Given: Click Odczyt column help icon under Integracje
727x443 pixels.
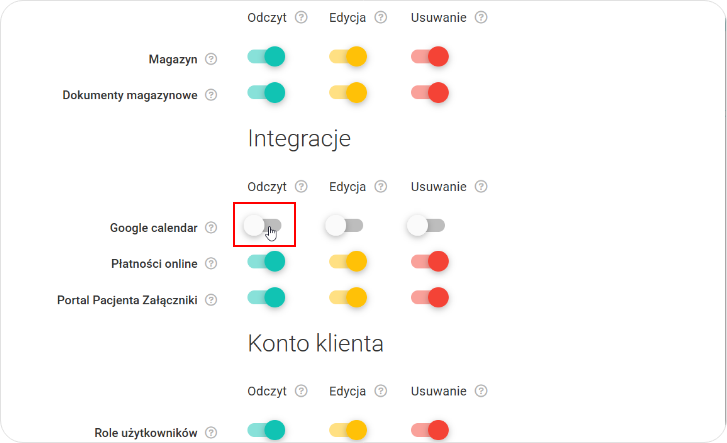Looking at the screenshot, I should [301, 186].
